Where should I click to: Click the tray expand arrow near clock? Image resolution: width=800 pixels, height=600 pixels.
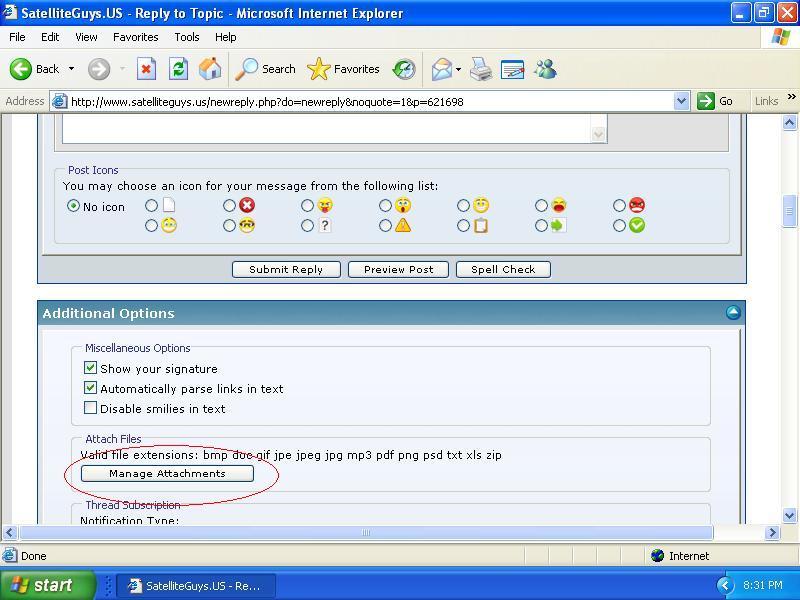point(725,585)
